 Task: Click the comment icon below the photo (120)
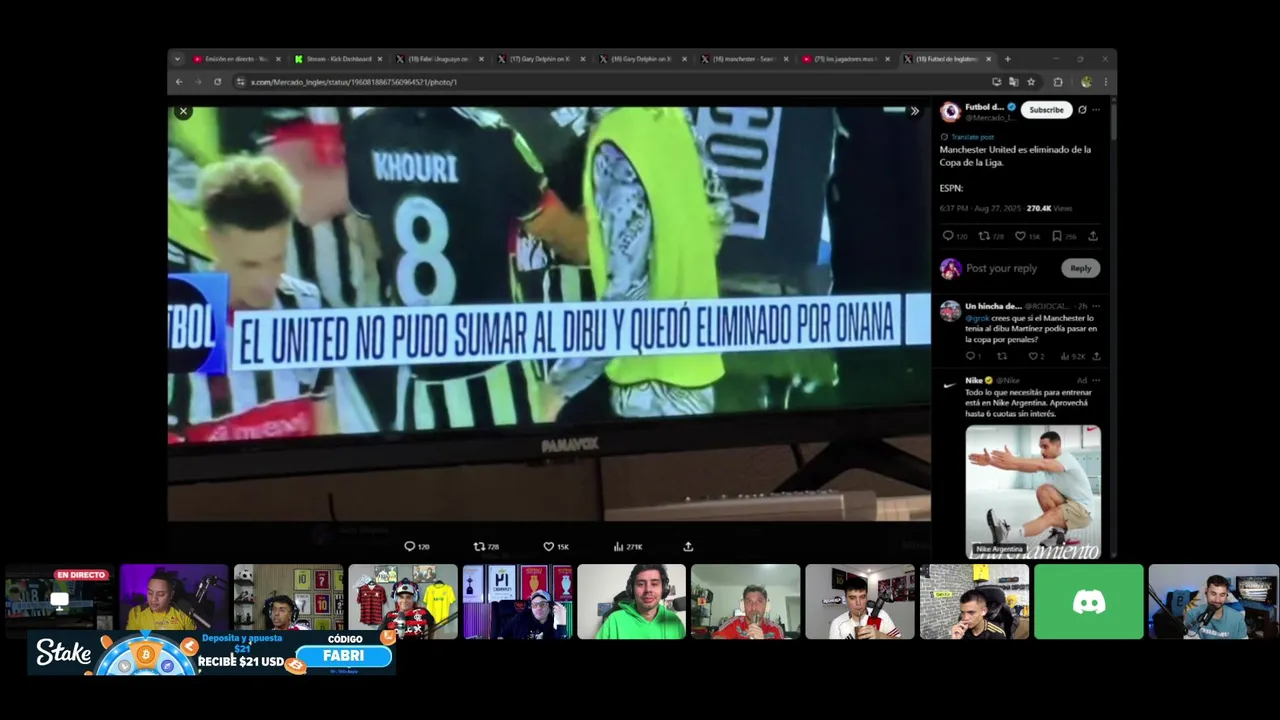409,546
